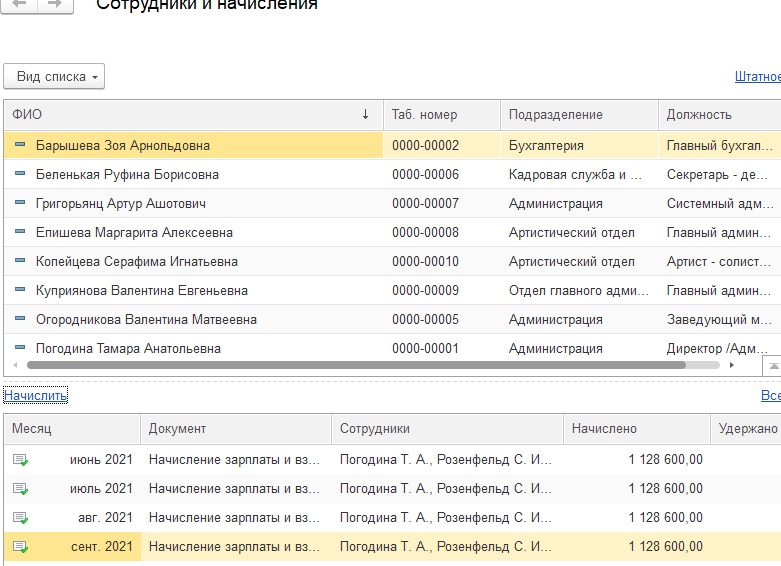Click Начисление зарплаты document in июнь 2021 row

[234, 459]
